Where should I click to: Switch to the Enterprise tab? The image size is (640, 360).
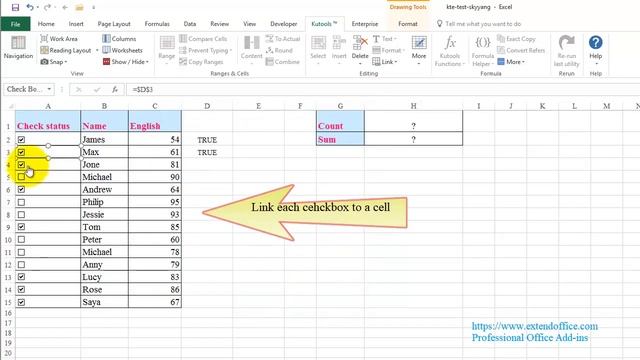[x=365, y=24]
